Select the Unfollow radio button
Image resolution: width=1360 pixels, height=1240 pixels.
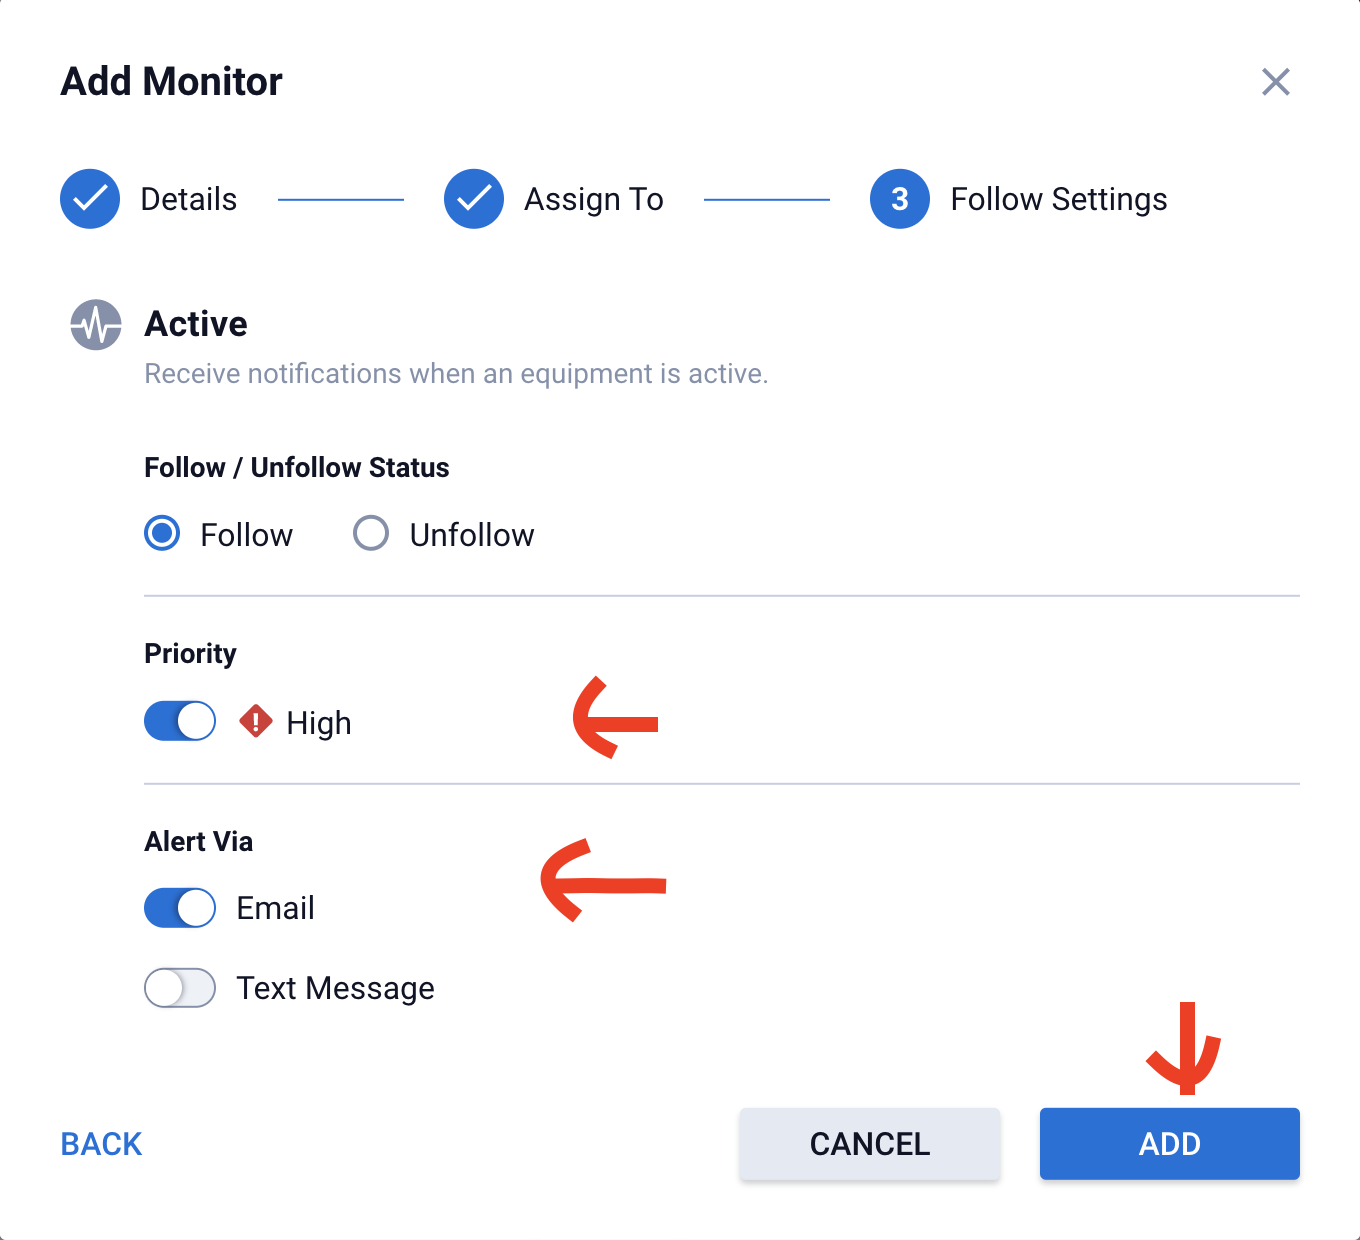click(x=371, y=534)
